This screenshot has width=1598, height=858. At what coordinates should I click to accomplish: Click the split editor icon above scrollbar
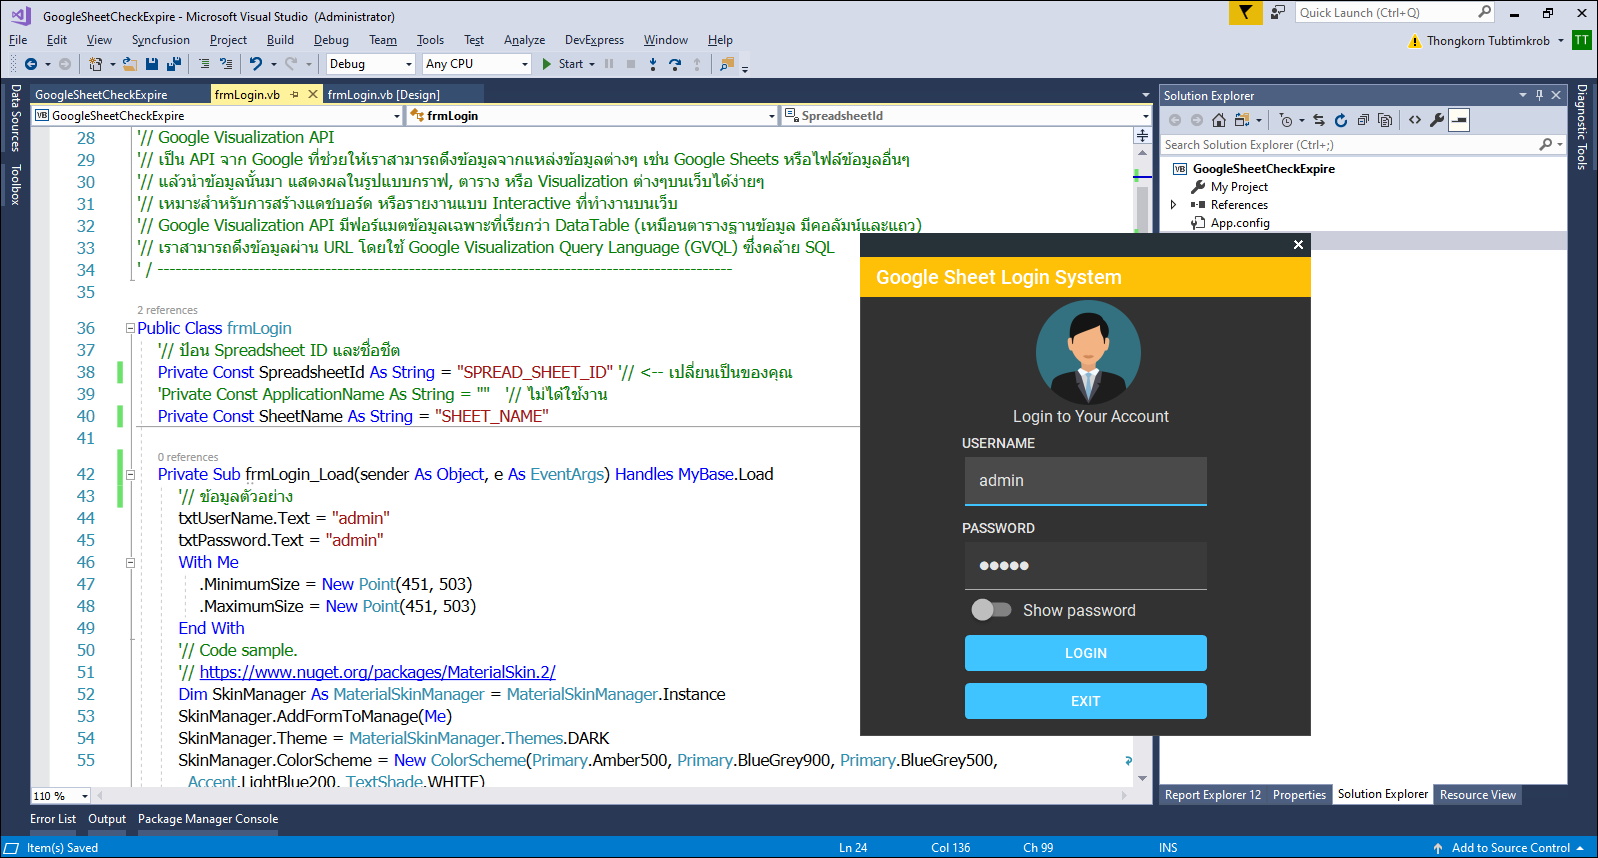1142,135
